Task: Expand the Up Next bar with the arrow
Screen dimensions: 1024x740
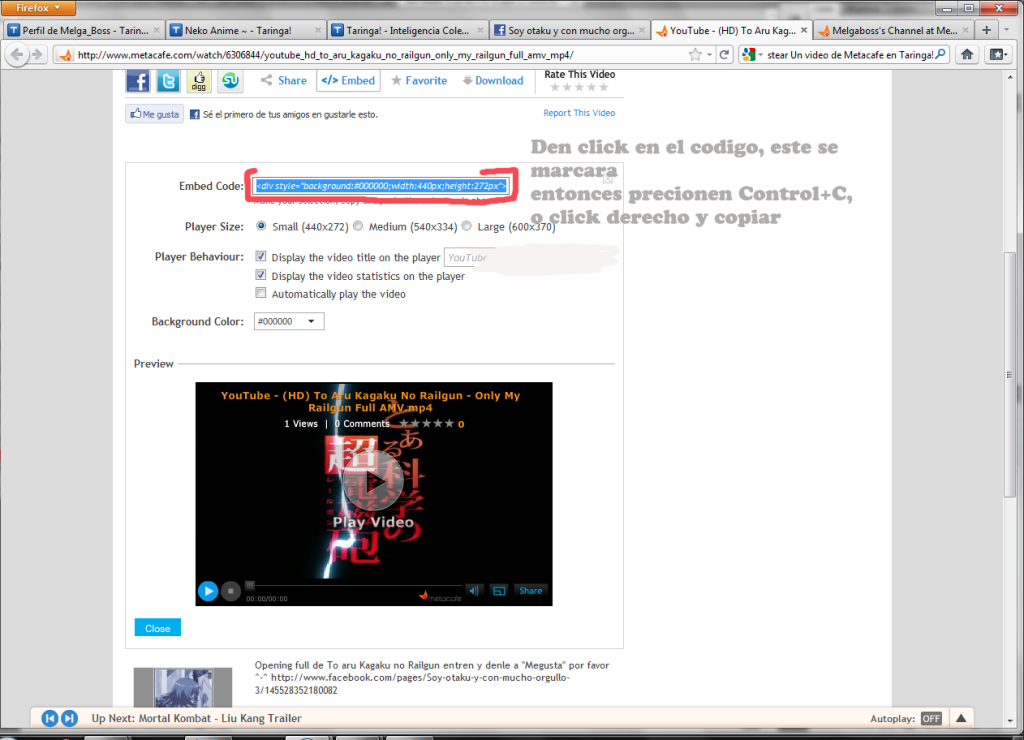Action: point(961,718)
